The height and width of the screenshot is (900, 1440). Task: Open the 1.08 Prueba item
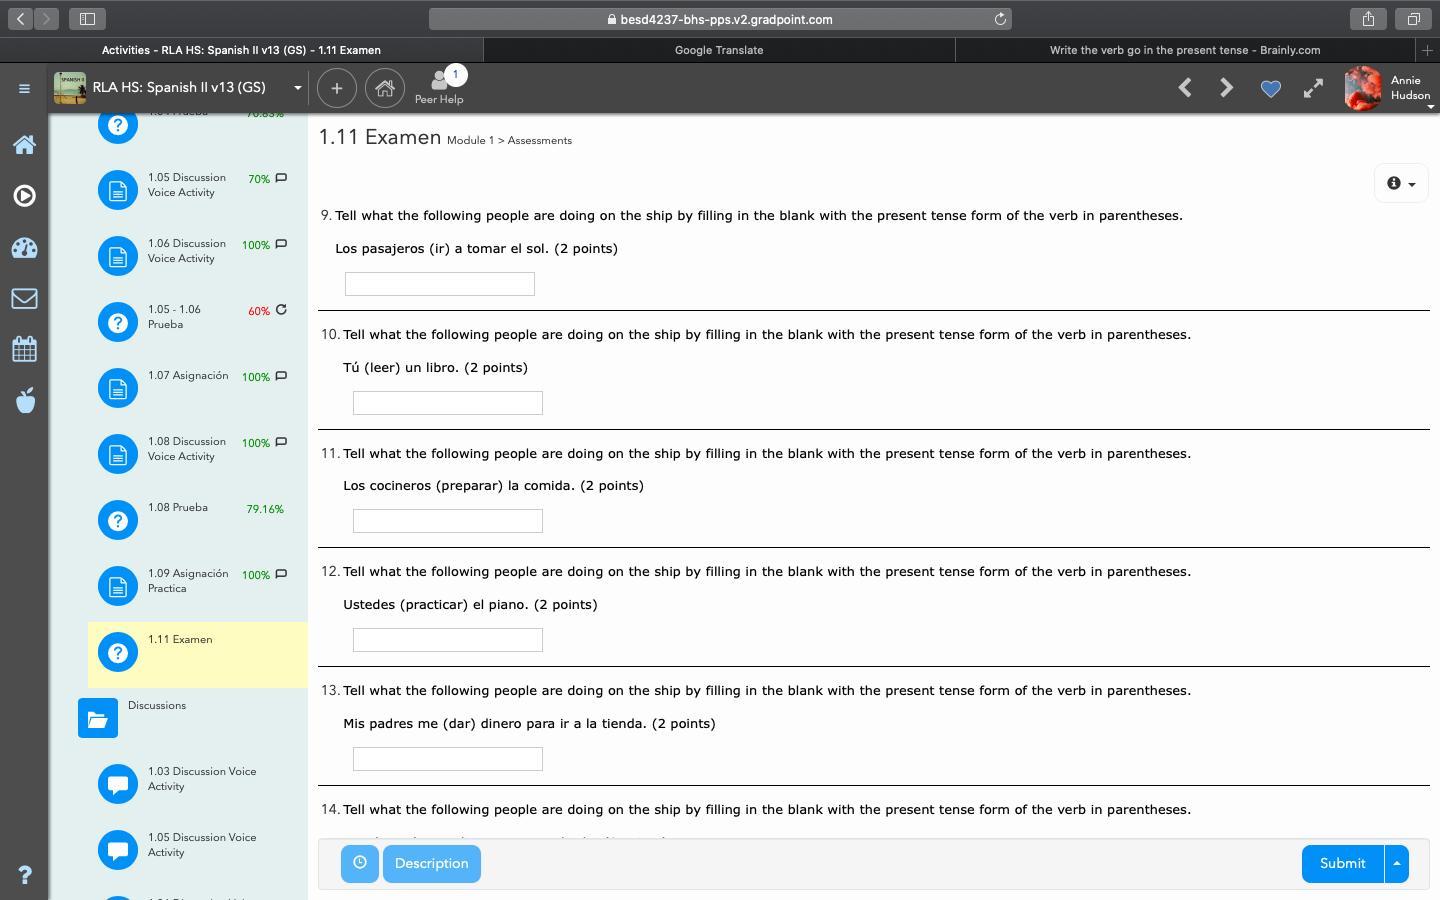pos(198,520)
